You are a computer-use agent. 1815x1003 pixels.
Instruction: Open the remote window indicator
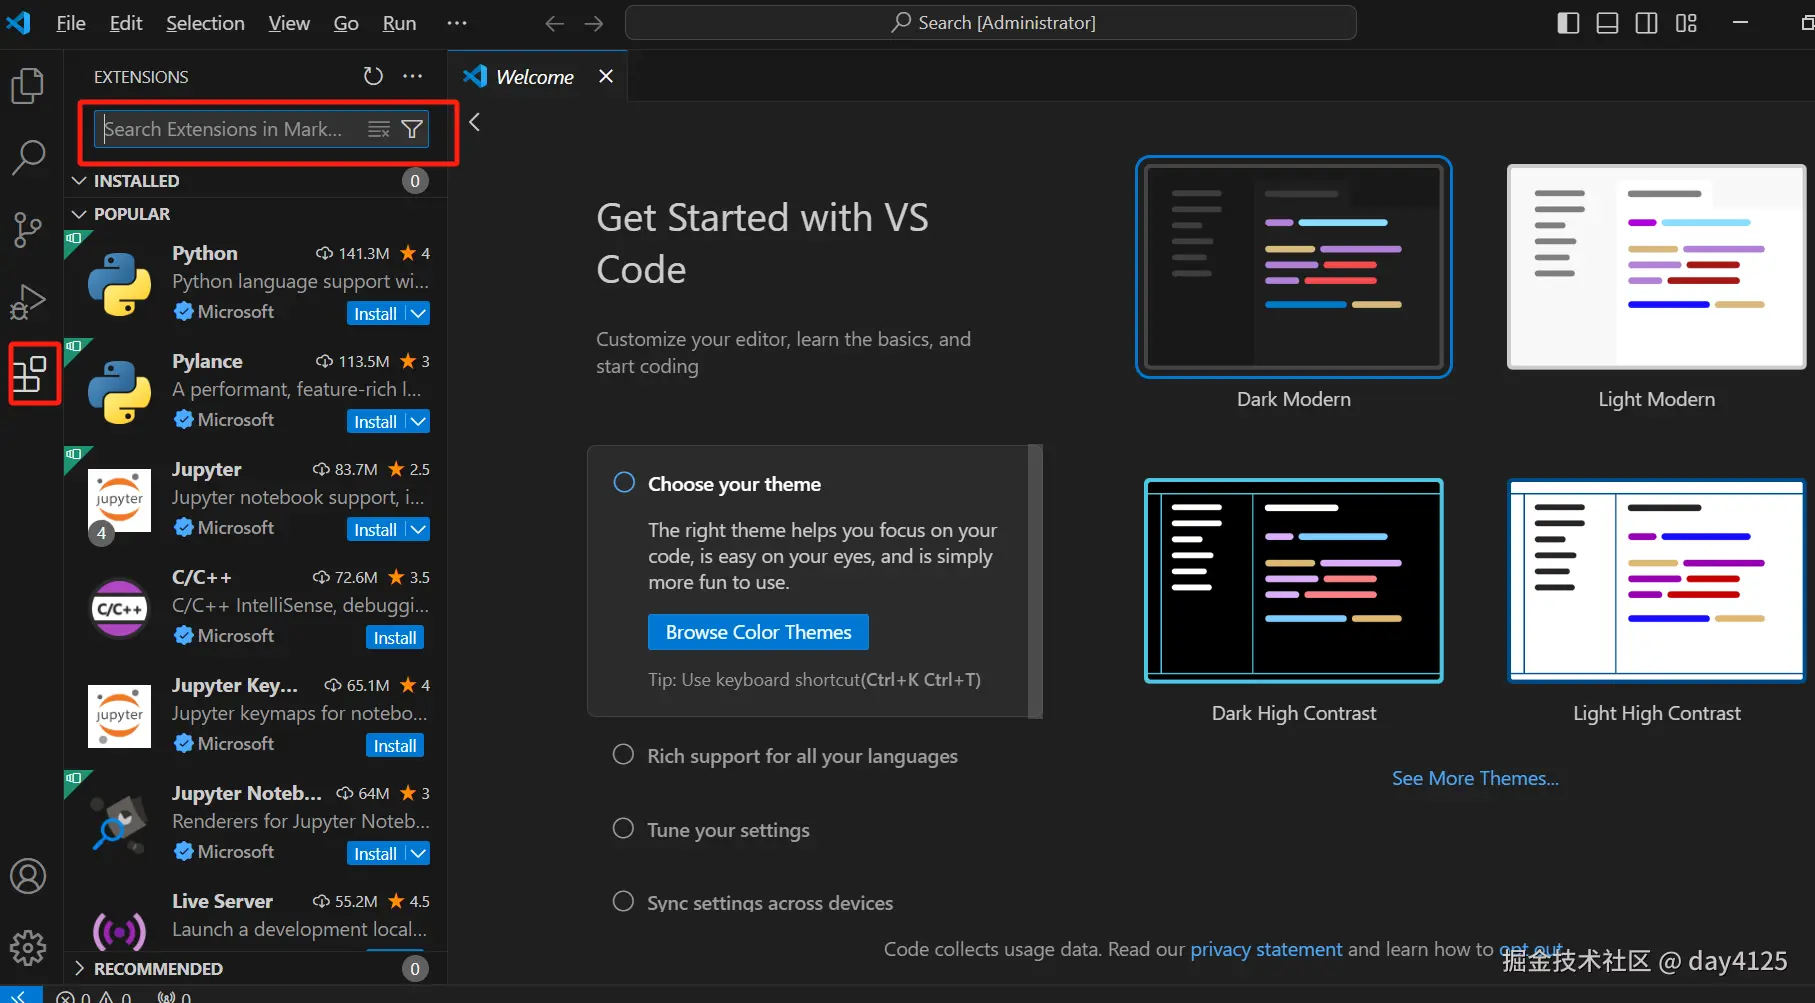[20, 995]
